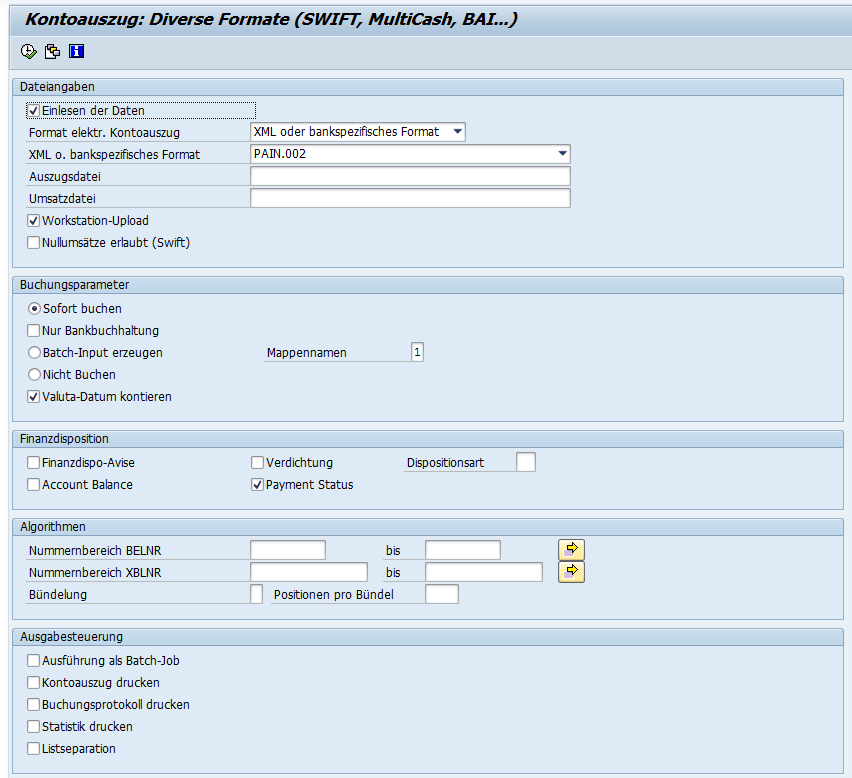
Task: Tick the Account Balance checkbox
Action: (34, 485)
